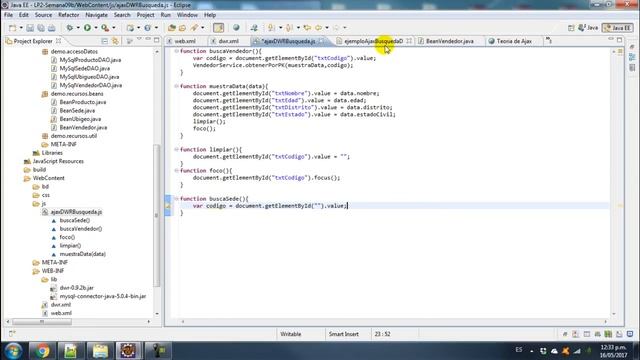Select buscaVendedor() outline entry in tree

(81, 229)
